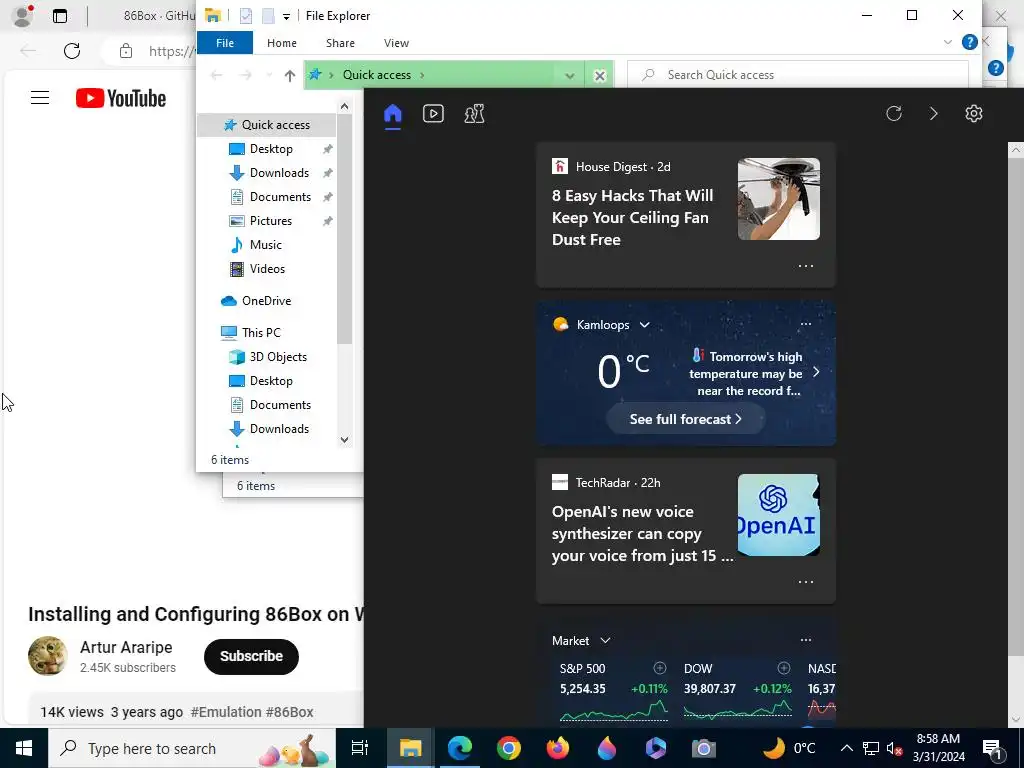1024x768 pixels.
Task: Click File Explorer up-directory arrow
Action: [x=290, y=76]
